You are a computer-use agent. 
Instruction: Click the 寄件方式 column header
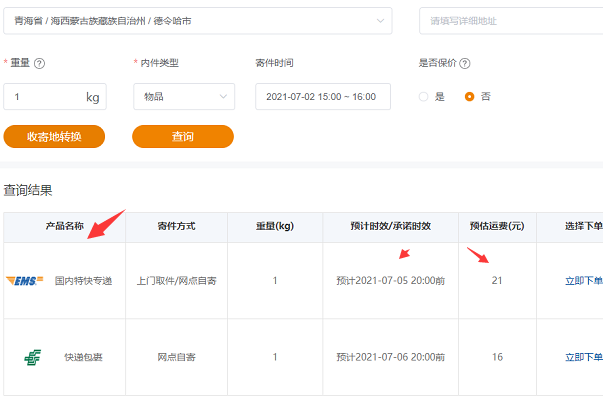pyautogui.click(x=176, y=226)
